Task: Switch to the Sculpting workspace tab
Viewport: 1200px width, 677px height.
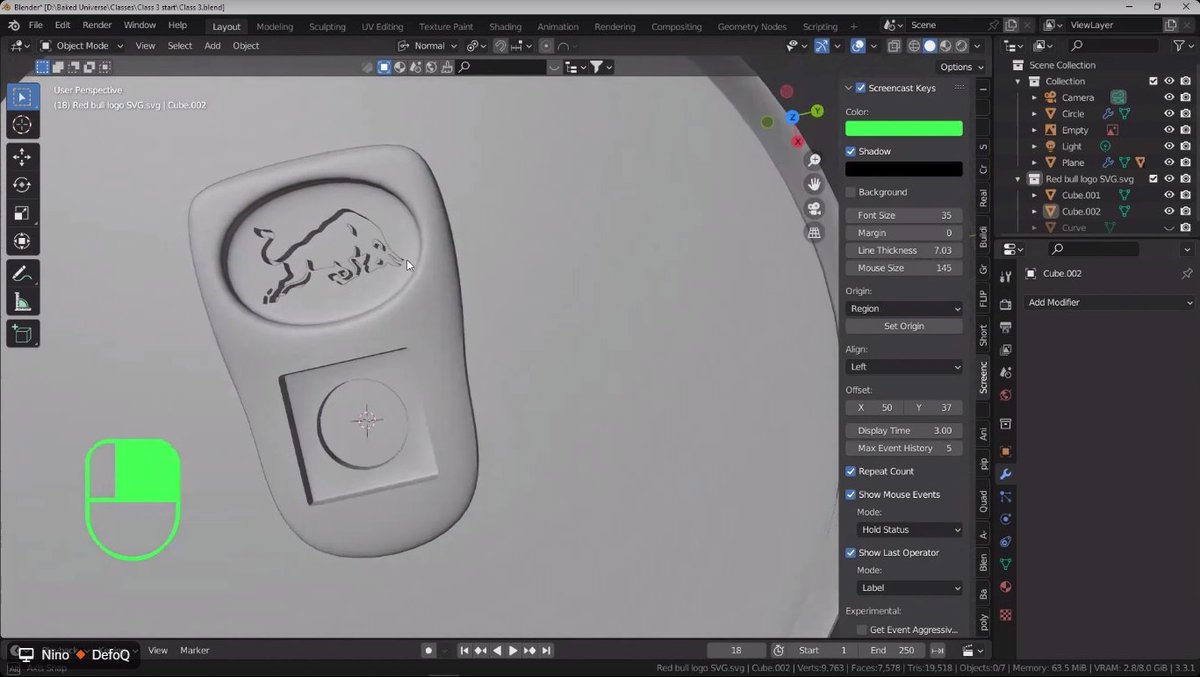Action: (x=327, y=27)
